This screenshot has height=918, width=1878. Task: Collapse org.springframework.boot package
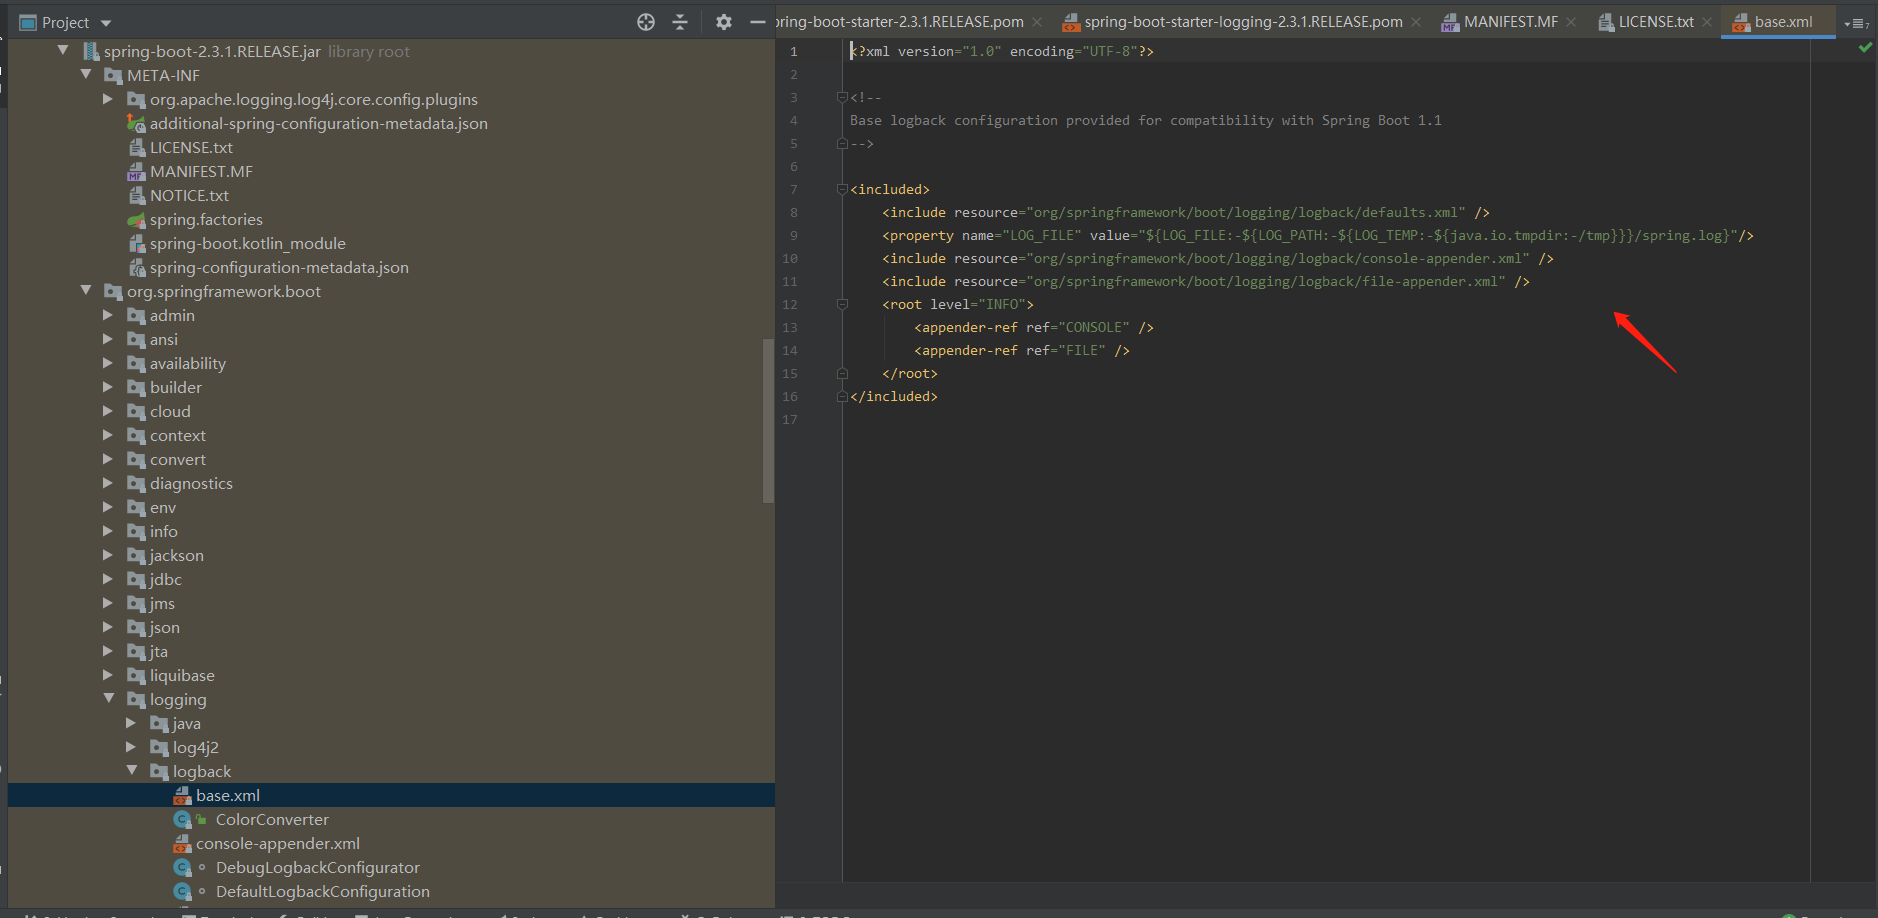86,290
